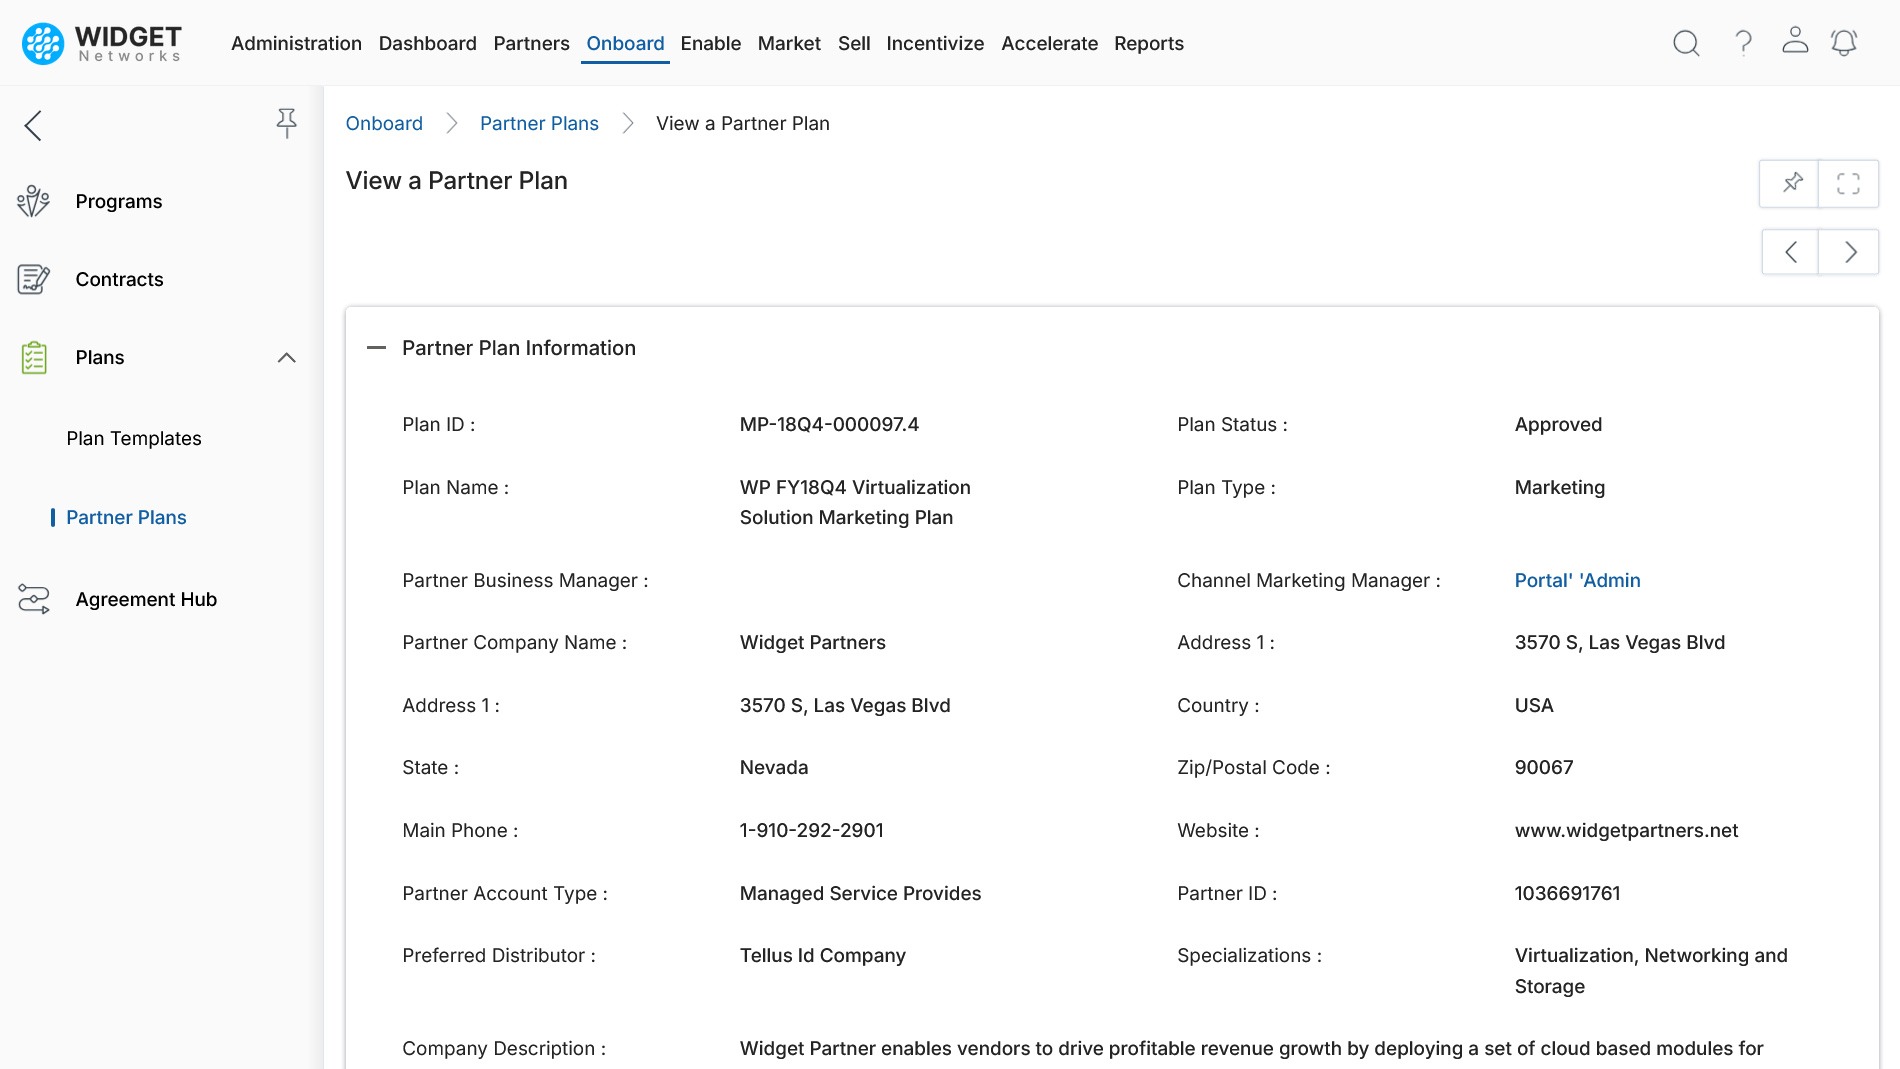Toggle the sidebar pin
1900x1069 pixels.
[286, 123]
